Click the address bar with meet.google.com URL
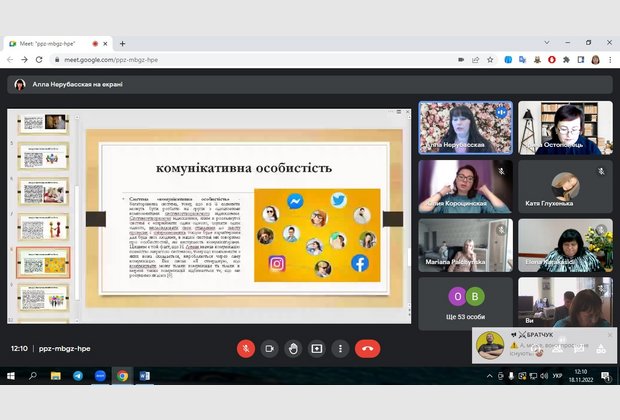This screenshot has width=620, height=420. pyautogui.click(x=250, y=60)
